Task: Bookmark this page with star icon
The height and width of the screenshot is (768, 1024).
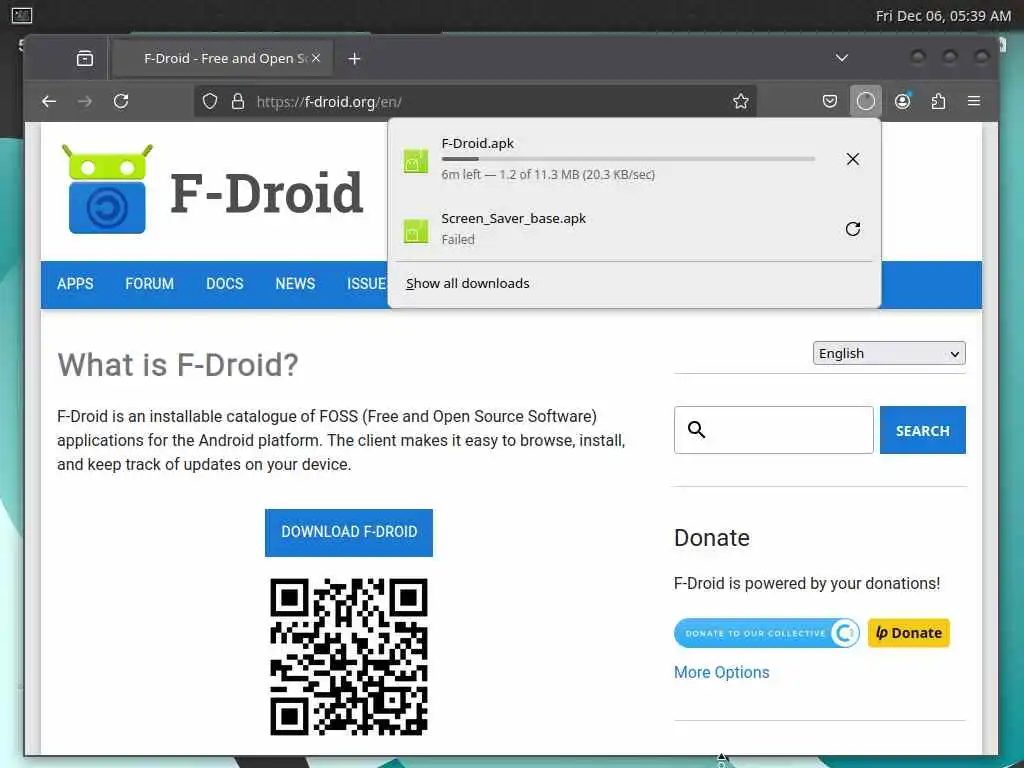Action: pos(741,101)
